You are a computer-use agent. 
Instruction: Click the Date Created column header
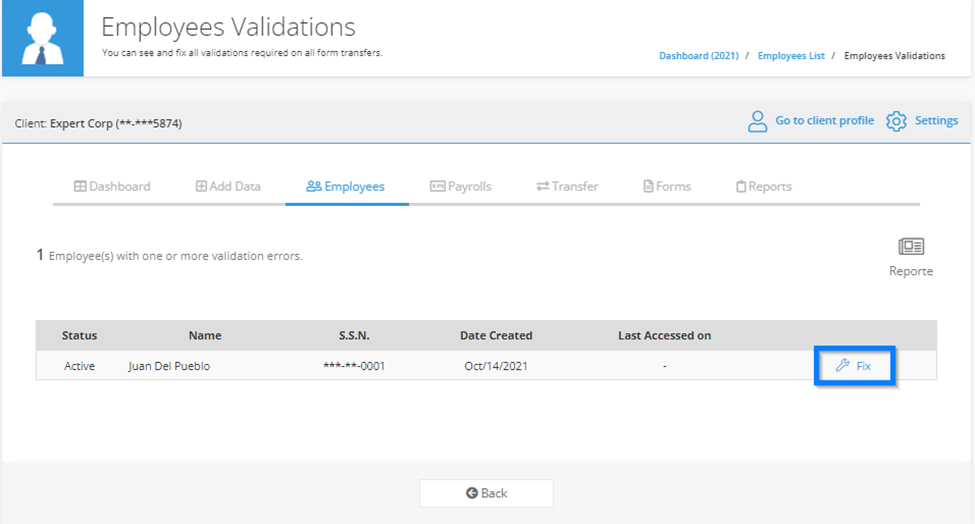click(x=496, y=336)
